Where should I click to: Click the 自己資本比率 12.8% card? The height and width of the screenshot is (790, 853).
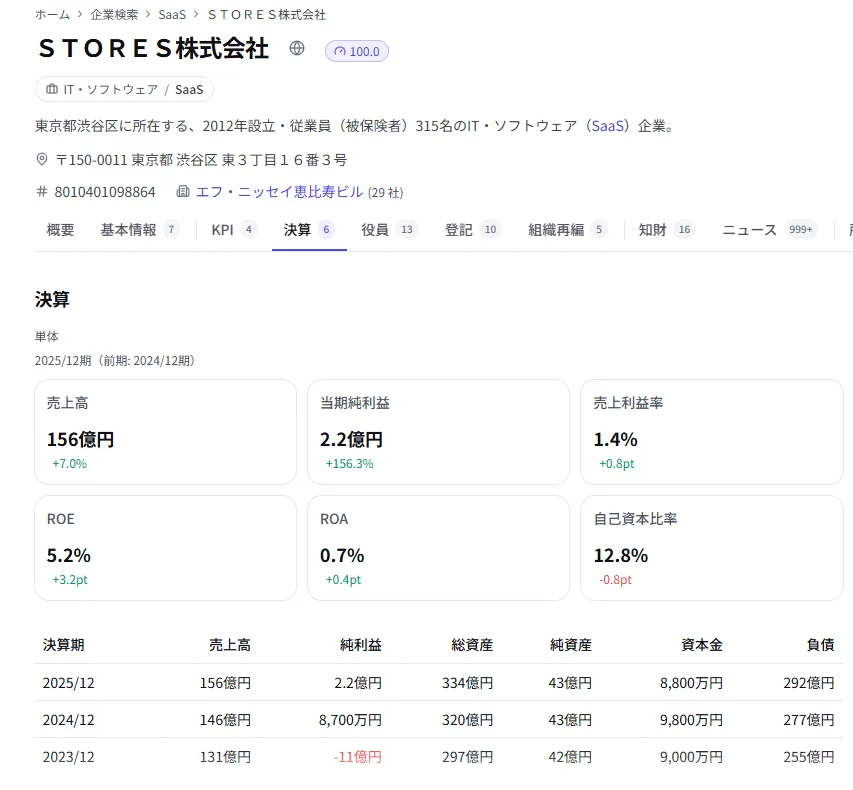click(712, 548)
